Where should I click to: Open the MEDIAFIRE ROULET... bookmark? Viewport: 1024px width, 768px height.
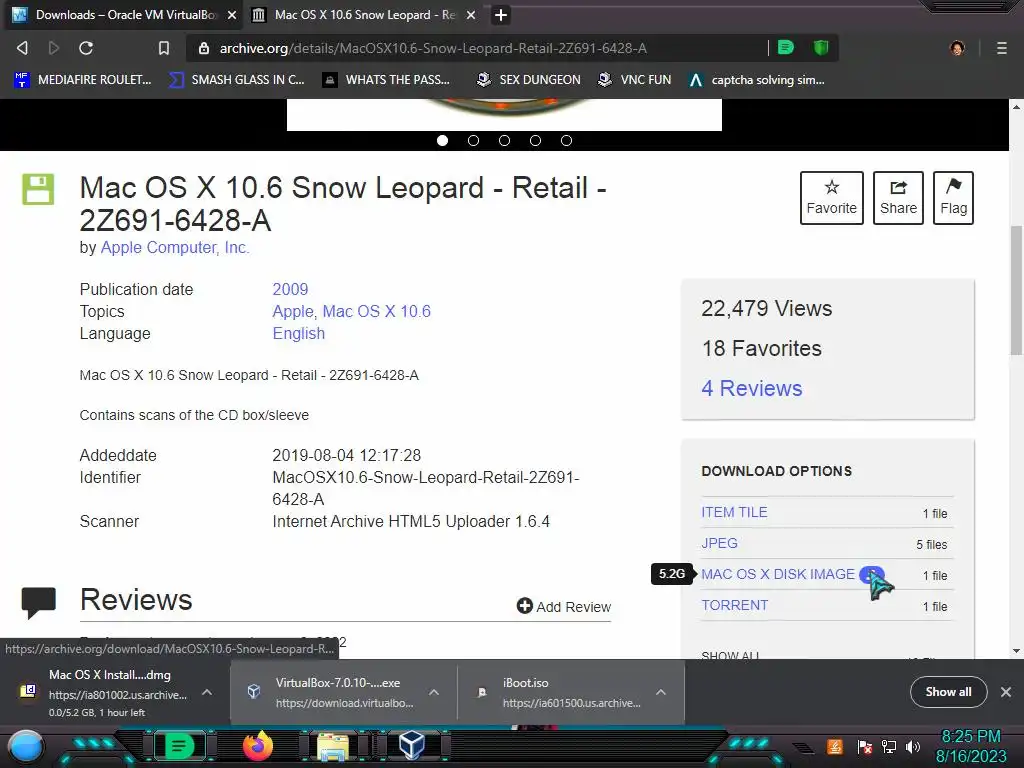click(83, 80)
